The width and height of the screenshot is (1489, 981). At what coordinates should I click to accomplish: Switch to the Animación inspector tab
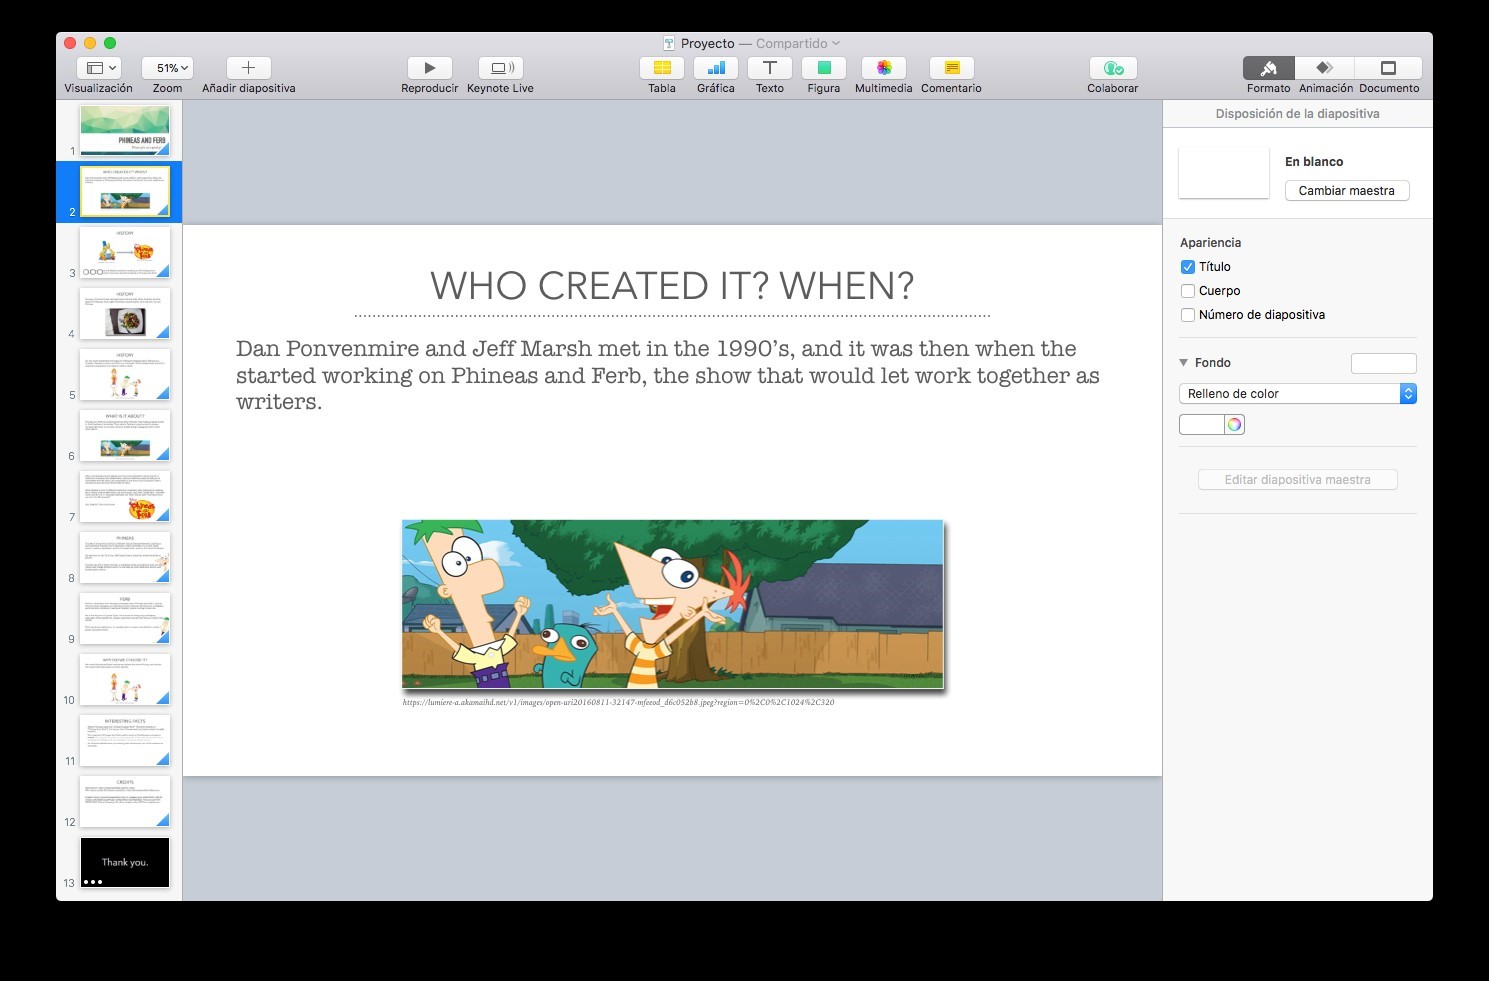(1325, 68)
